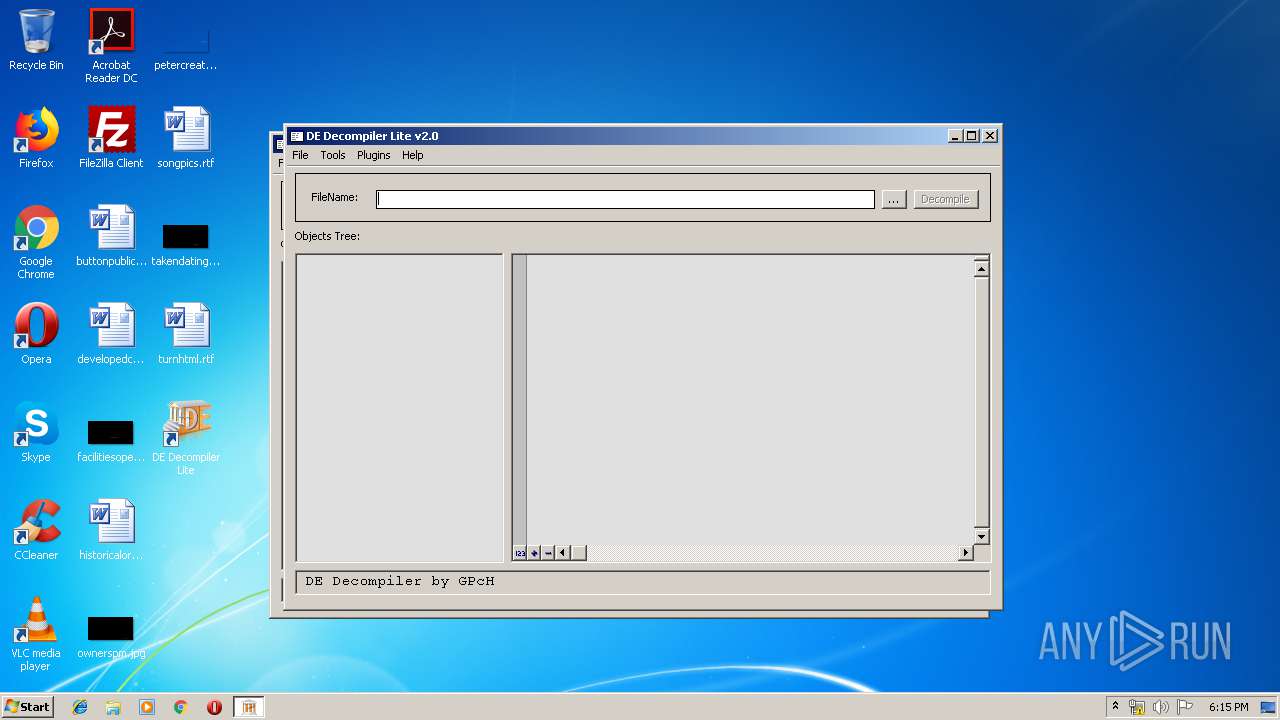Select developedc... document icon
Viewport: 1280px width, 720px height.
[111, 334]
